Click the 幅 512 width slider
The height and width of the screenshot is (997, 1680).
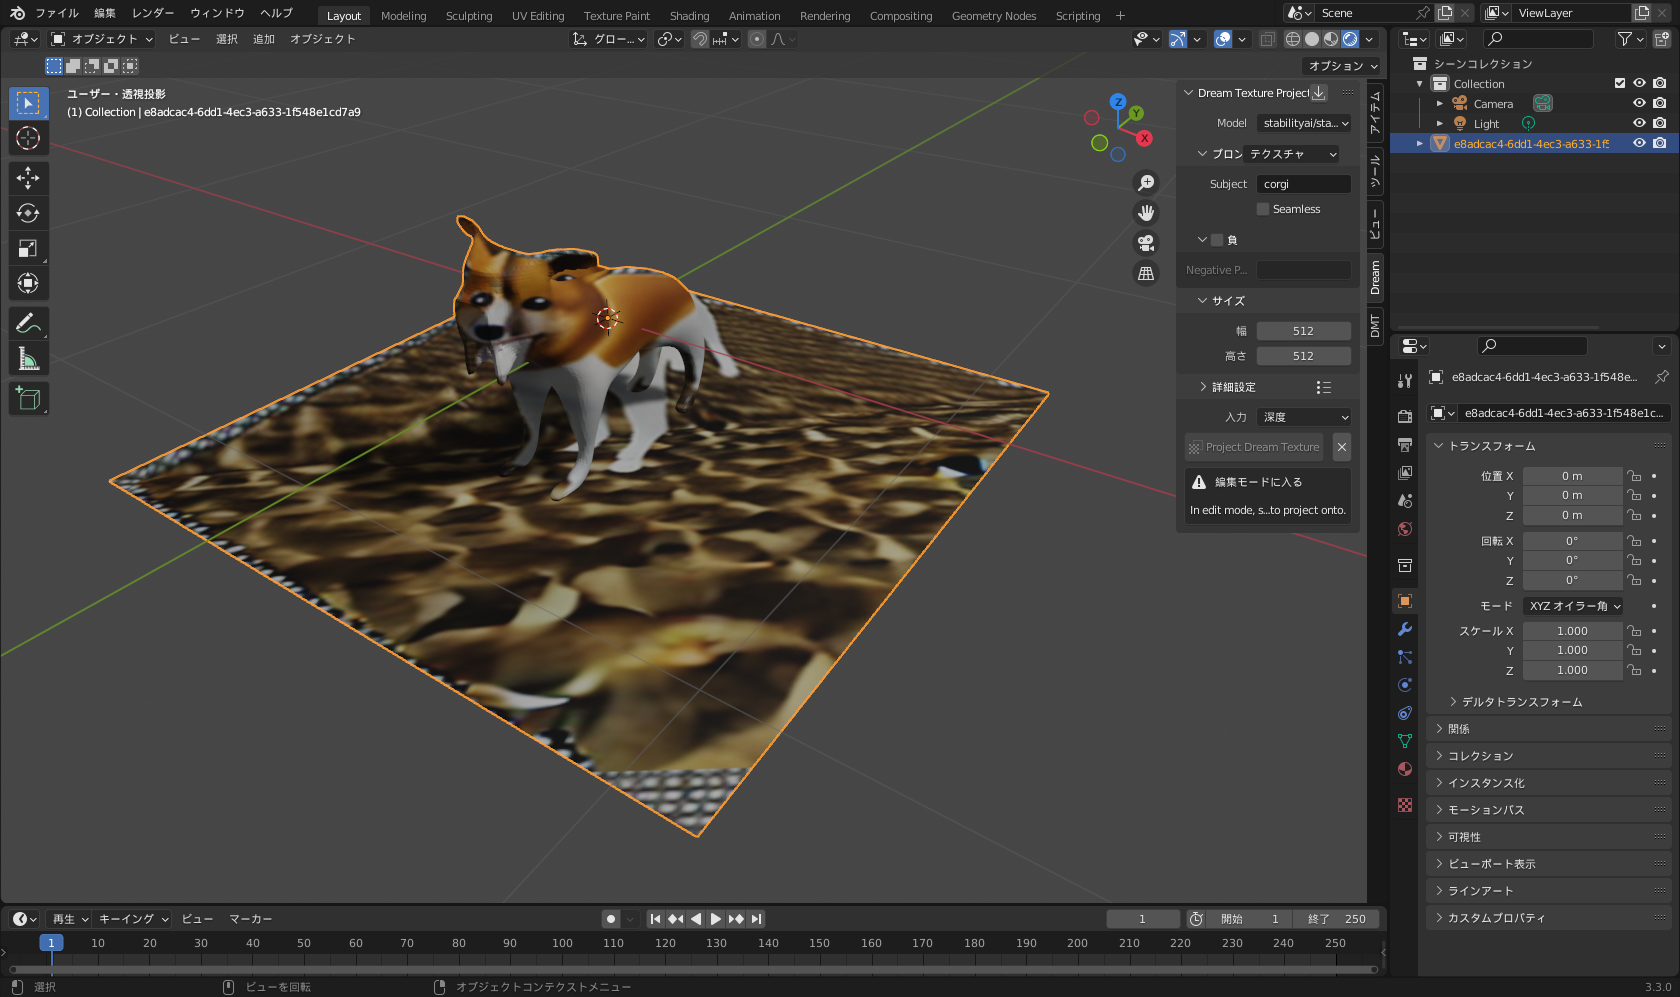click(x=1303, y=330)
